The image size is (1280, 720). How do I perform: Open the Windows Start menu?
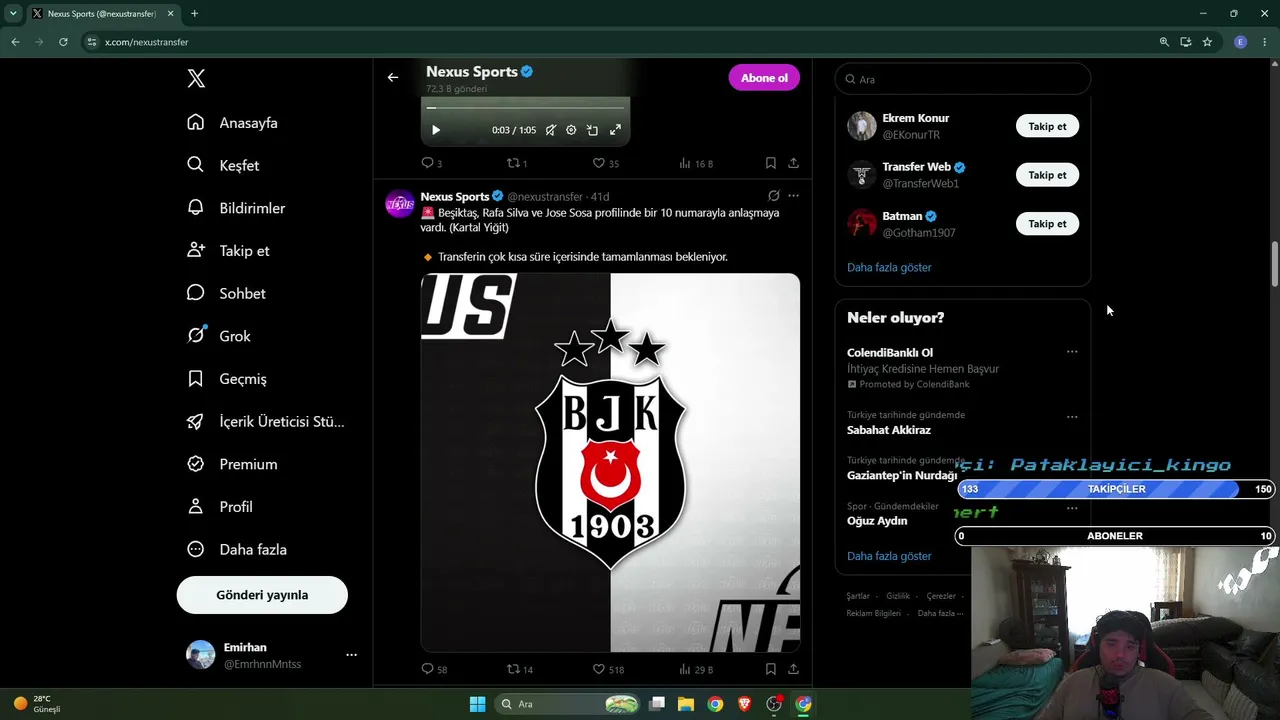(477, 704)
